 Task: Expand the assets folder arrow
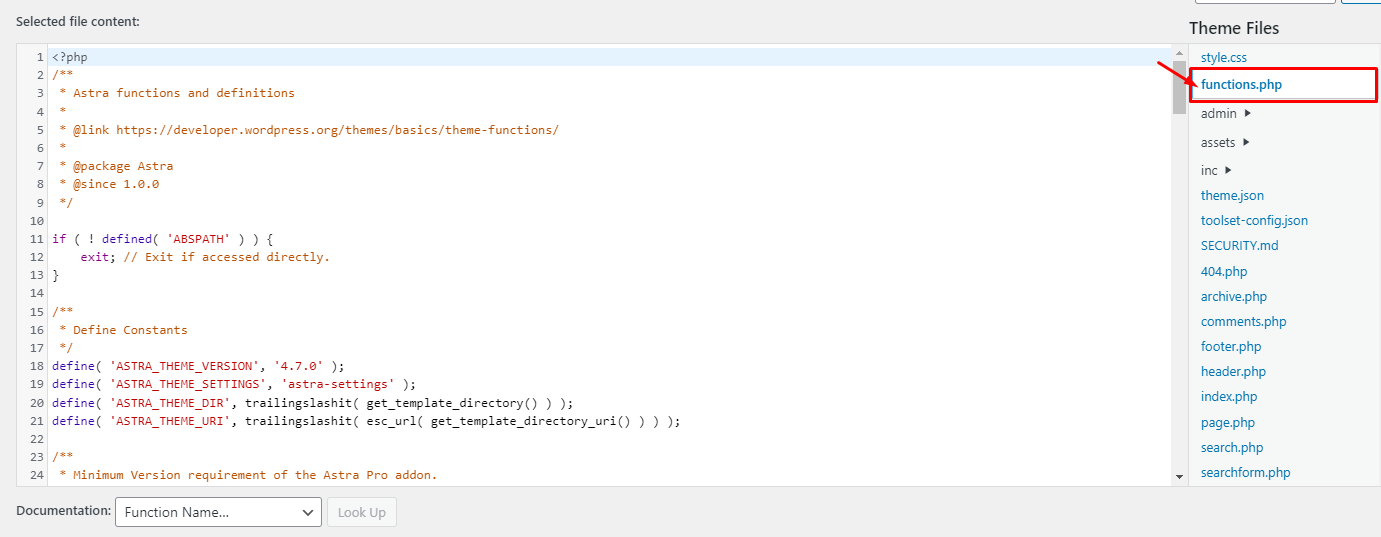(x=1246, y=142)
